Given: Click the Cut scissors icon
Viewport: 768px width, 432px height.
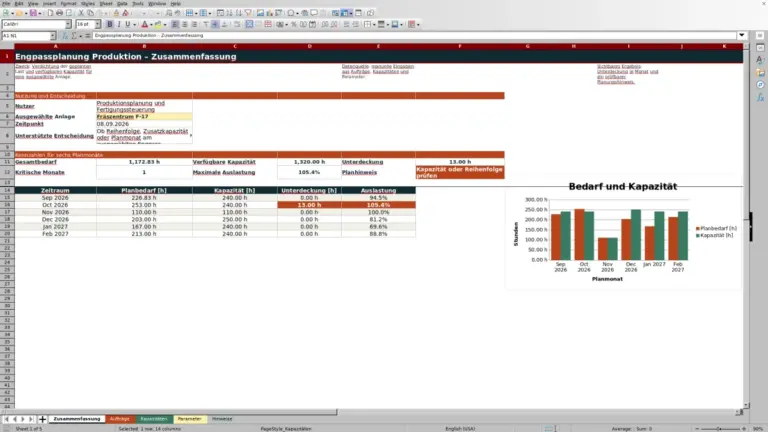Looking at the screenshot, I should (81, 13).
